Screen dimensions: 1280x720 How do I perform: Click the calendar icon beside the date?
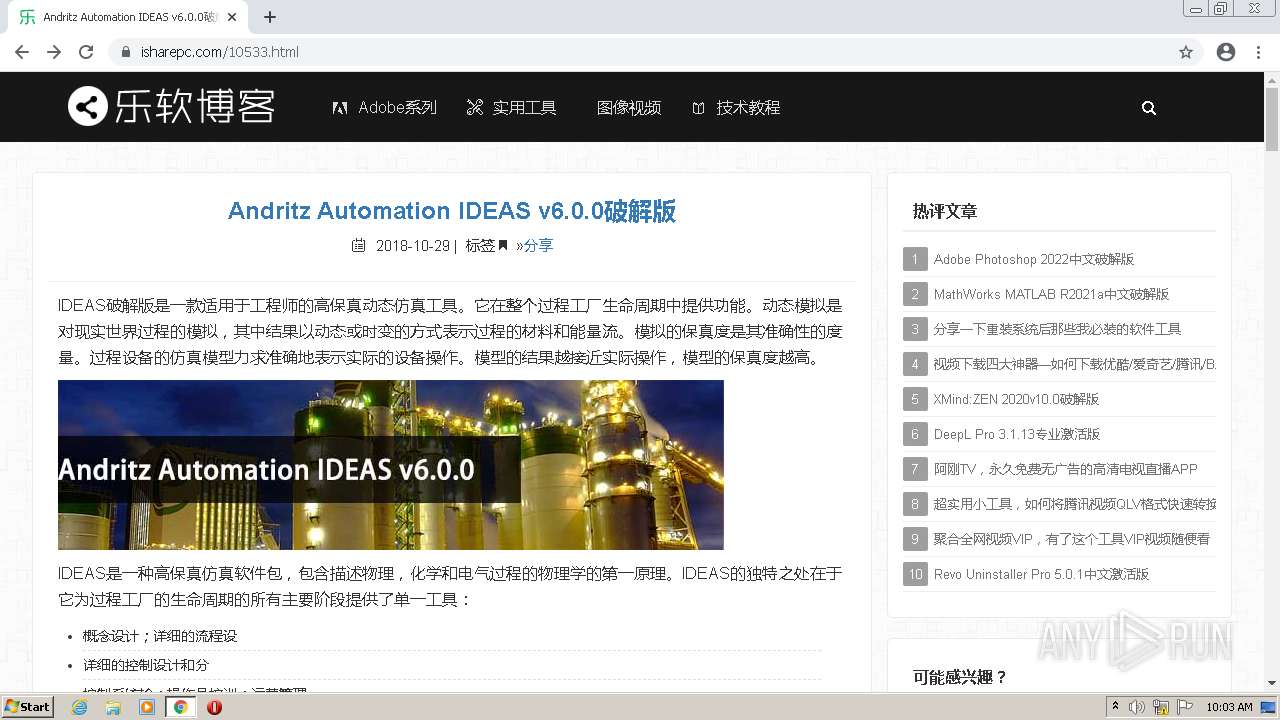[358, 245]
